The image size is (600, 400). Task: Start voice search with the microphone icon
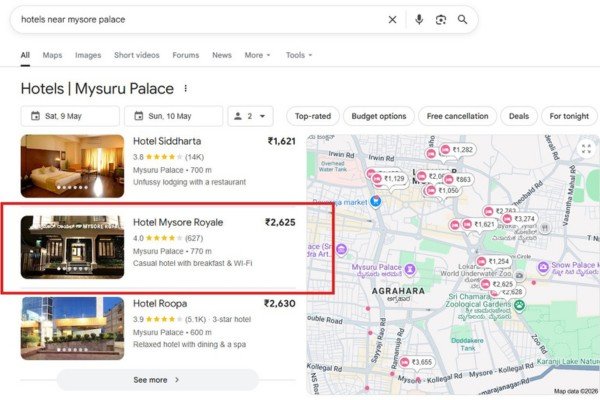(x=419, y=20)
